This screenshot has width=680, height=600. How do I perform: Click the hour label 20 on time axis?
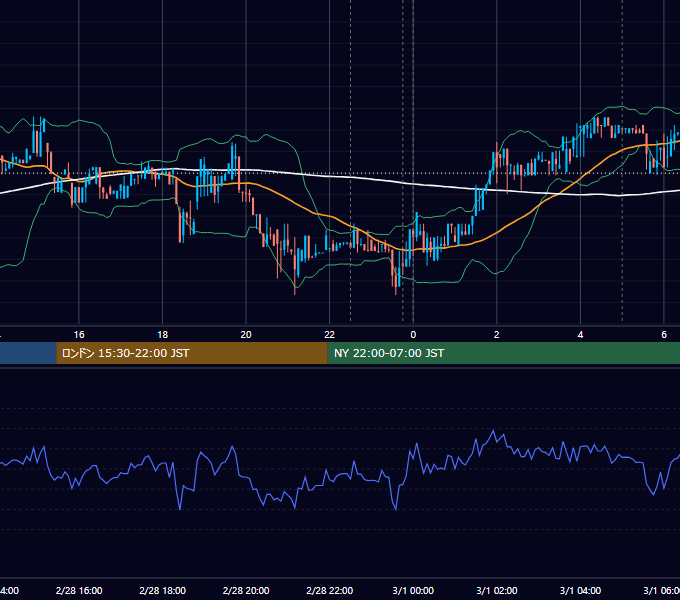click(246, 335)
